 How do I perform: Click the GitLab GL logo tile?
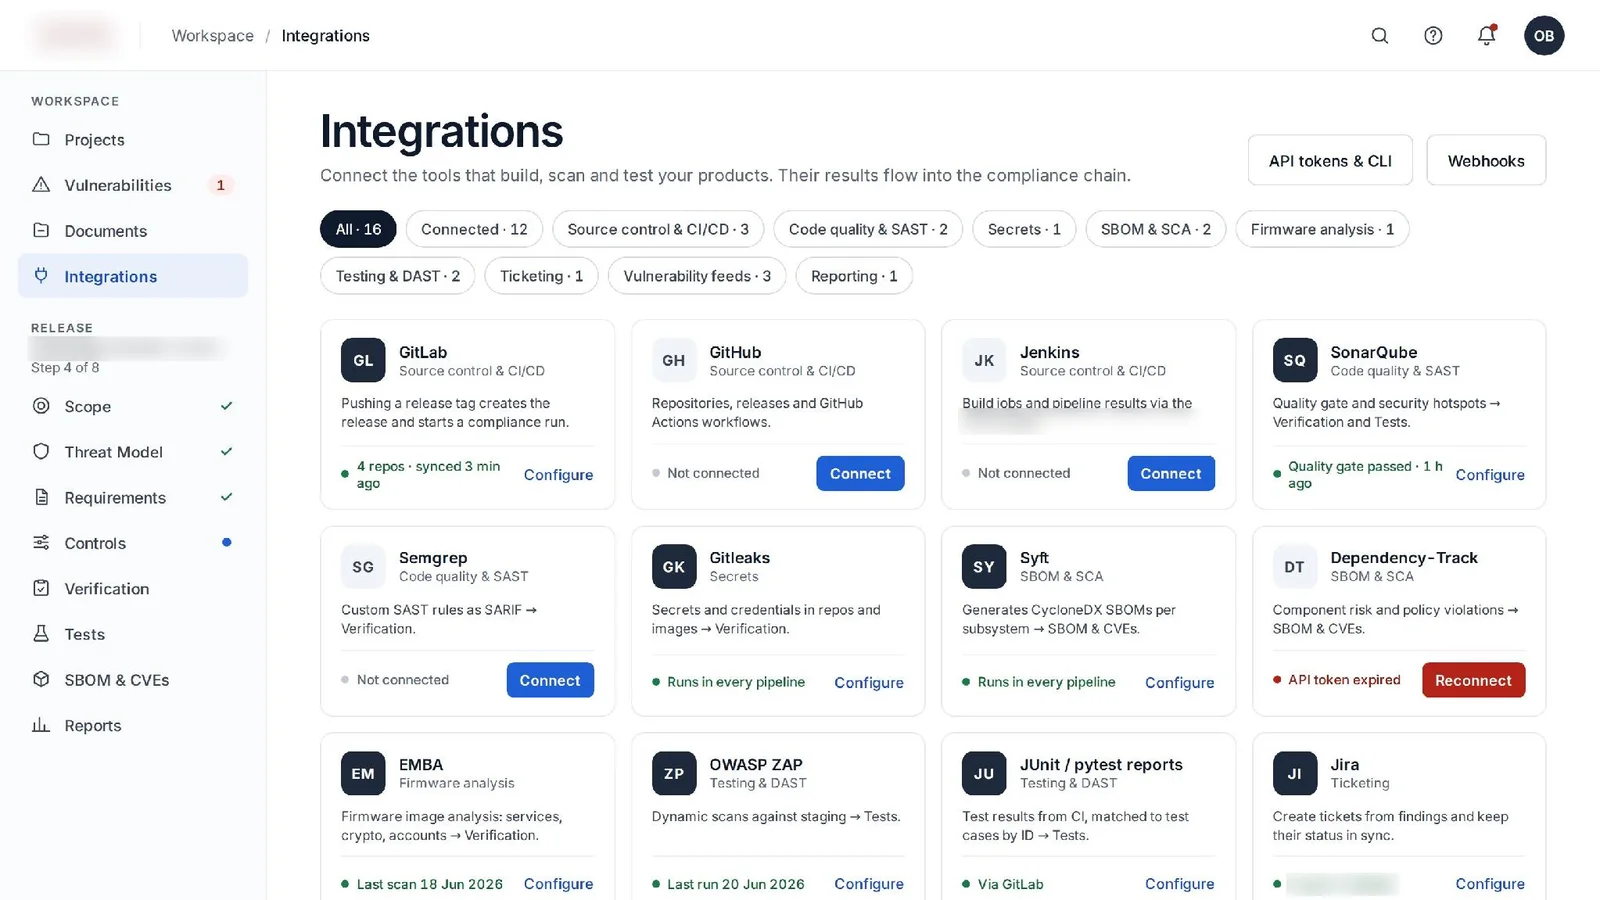(363, 361)
